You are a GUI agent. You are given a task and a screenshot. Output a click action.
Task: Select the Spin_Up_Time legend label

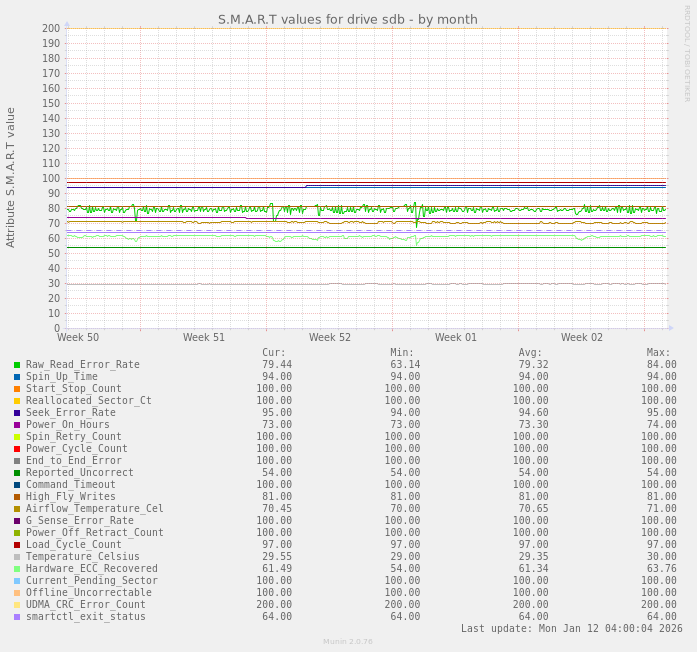(62, 376)
